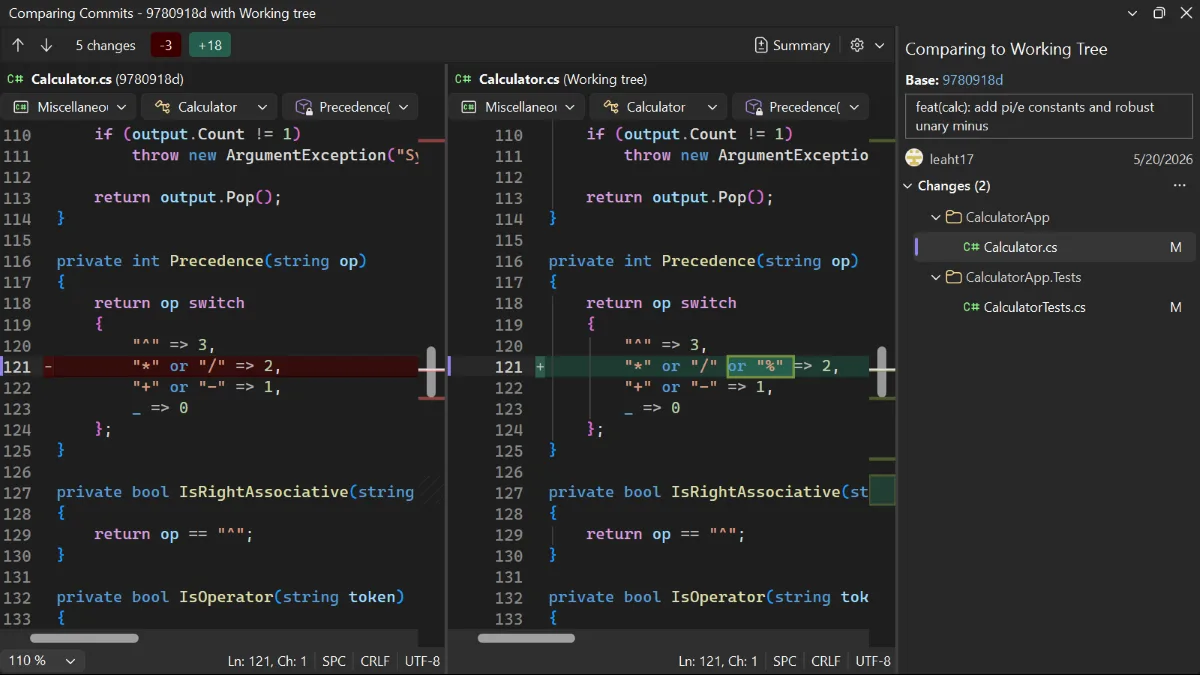This screenshot has width=1200, height=675.
Task: Open the window options arrow in title bar
Action: 1132,14
